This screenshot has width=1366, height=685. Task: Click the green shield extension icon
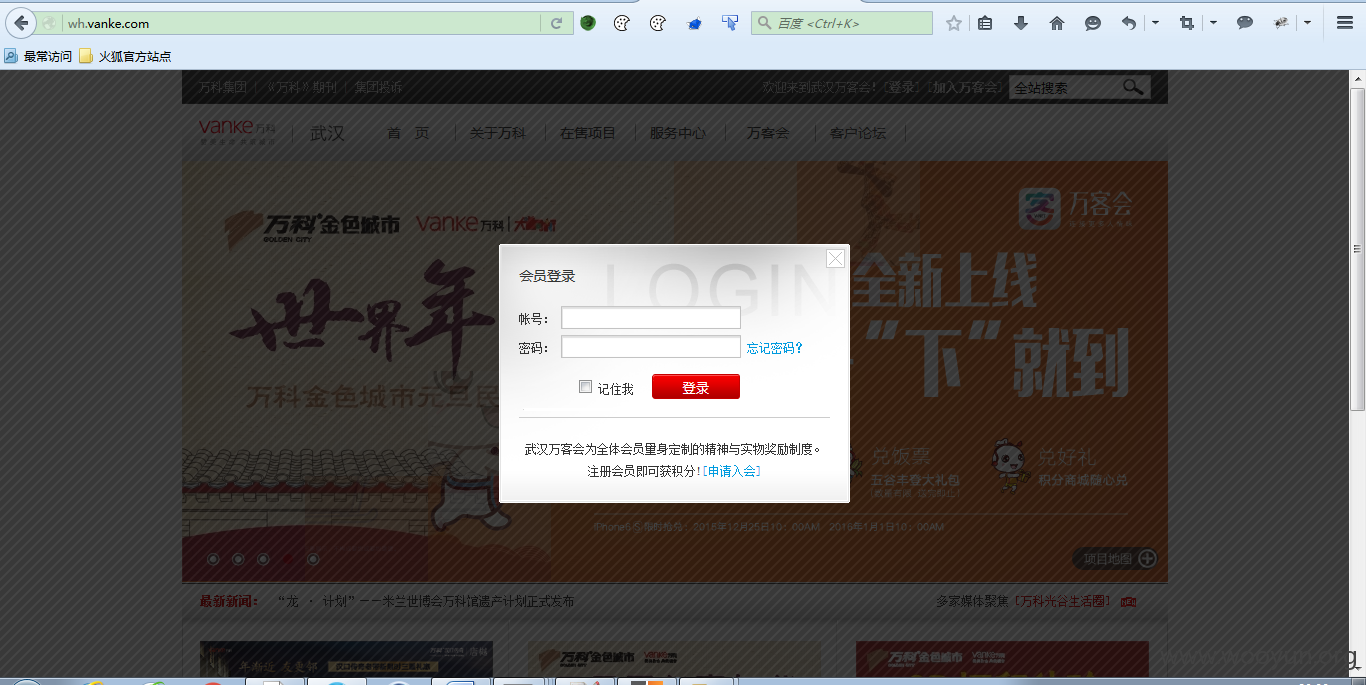pyautogui.click(x=588, y=23)
